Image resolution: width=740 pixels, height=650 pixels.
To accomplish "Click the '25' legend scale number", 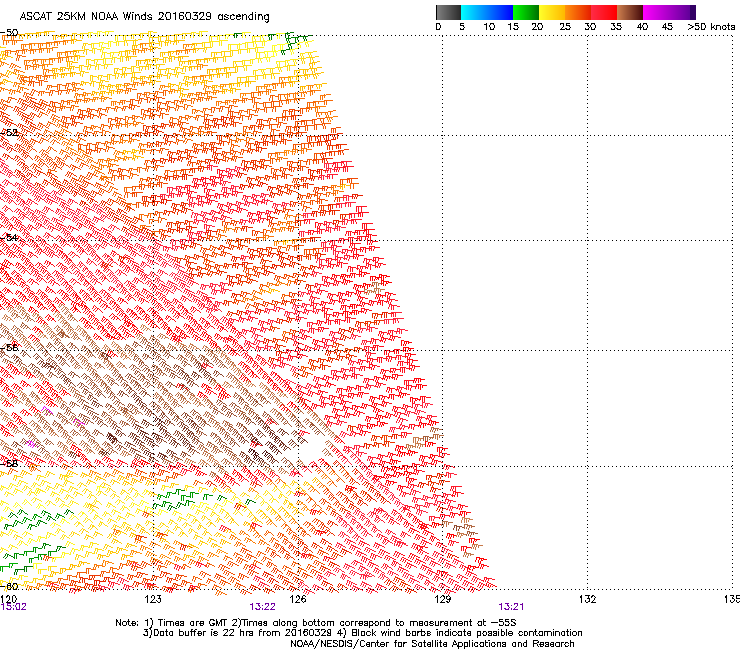I will coord(565,27).
